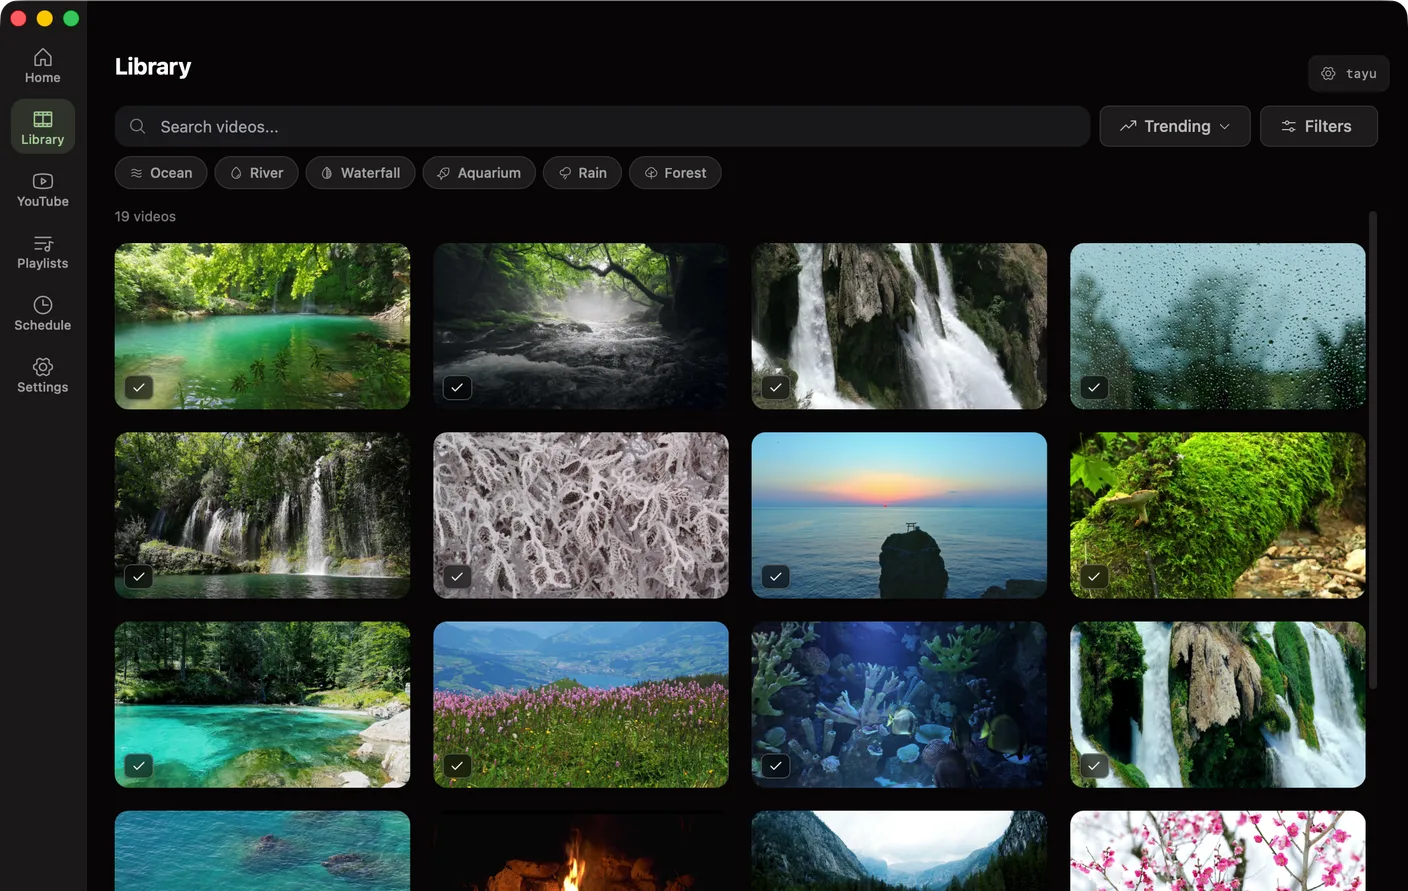Image resolution: width=1408 pixels, height=891 pixels.
Task: Open the Filters panel
Action: tap(1319, 126)
